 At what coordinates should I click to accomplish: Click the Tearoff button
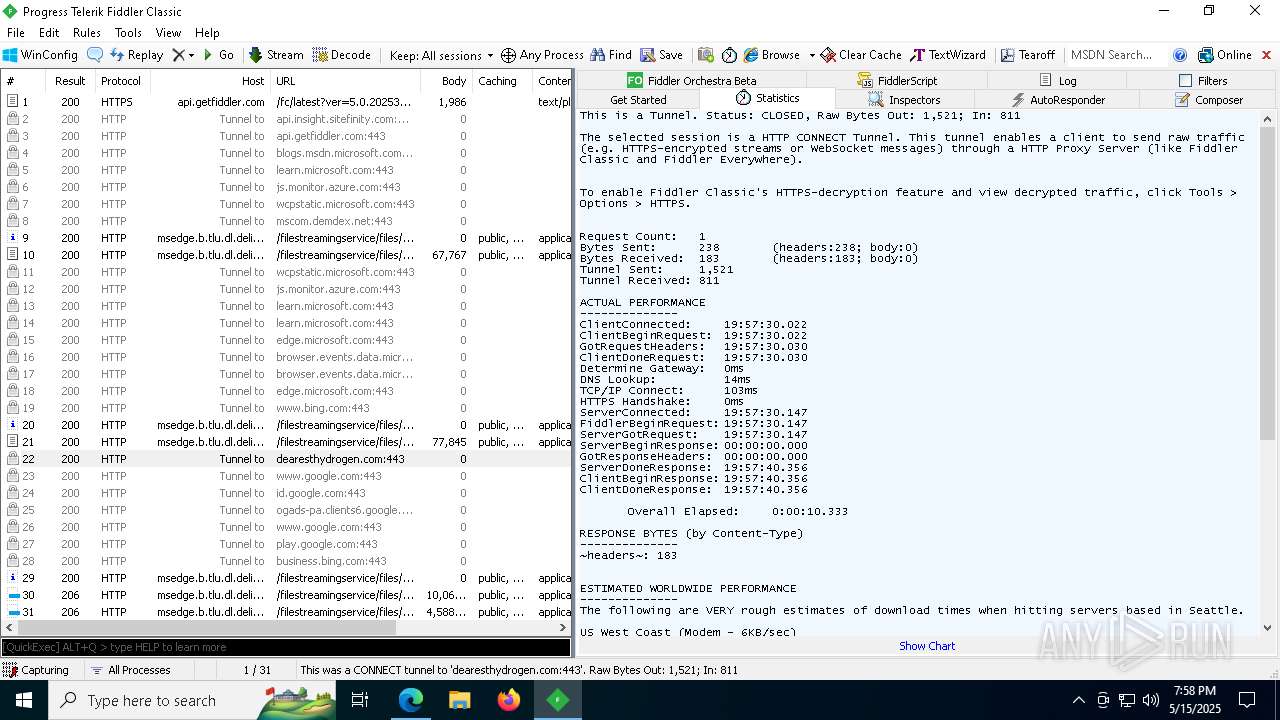point(1028,55)
